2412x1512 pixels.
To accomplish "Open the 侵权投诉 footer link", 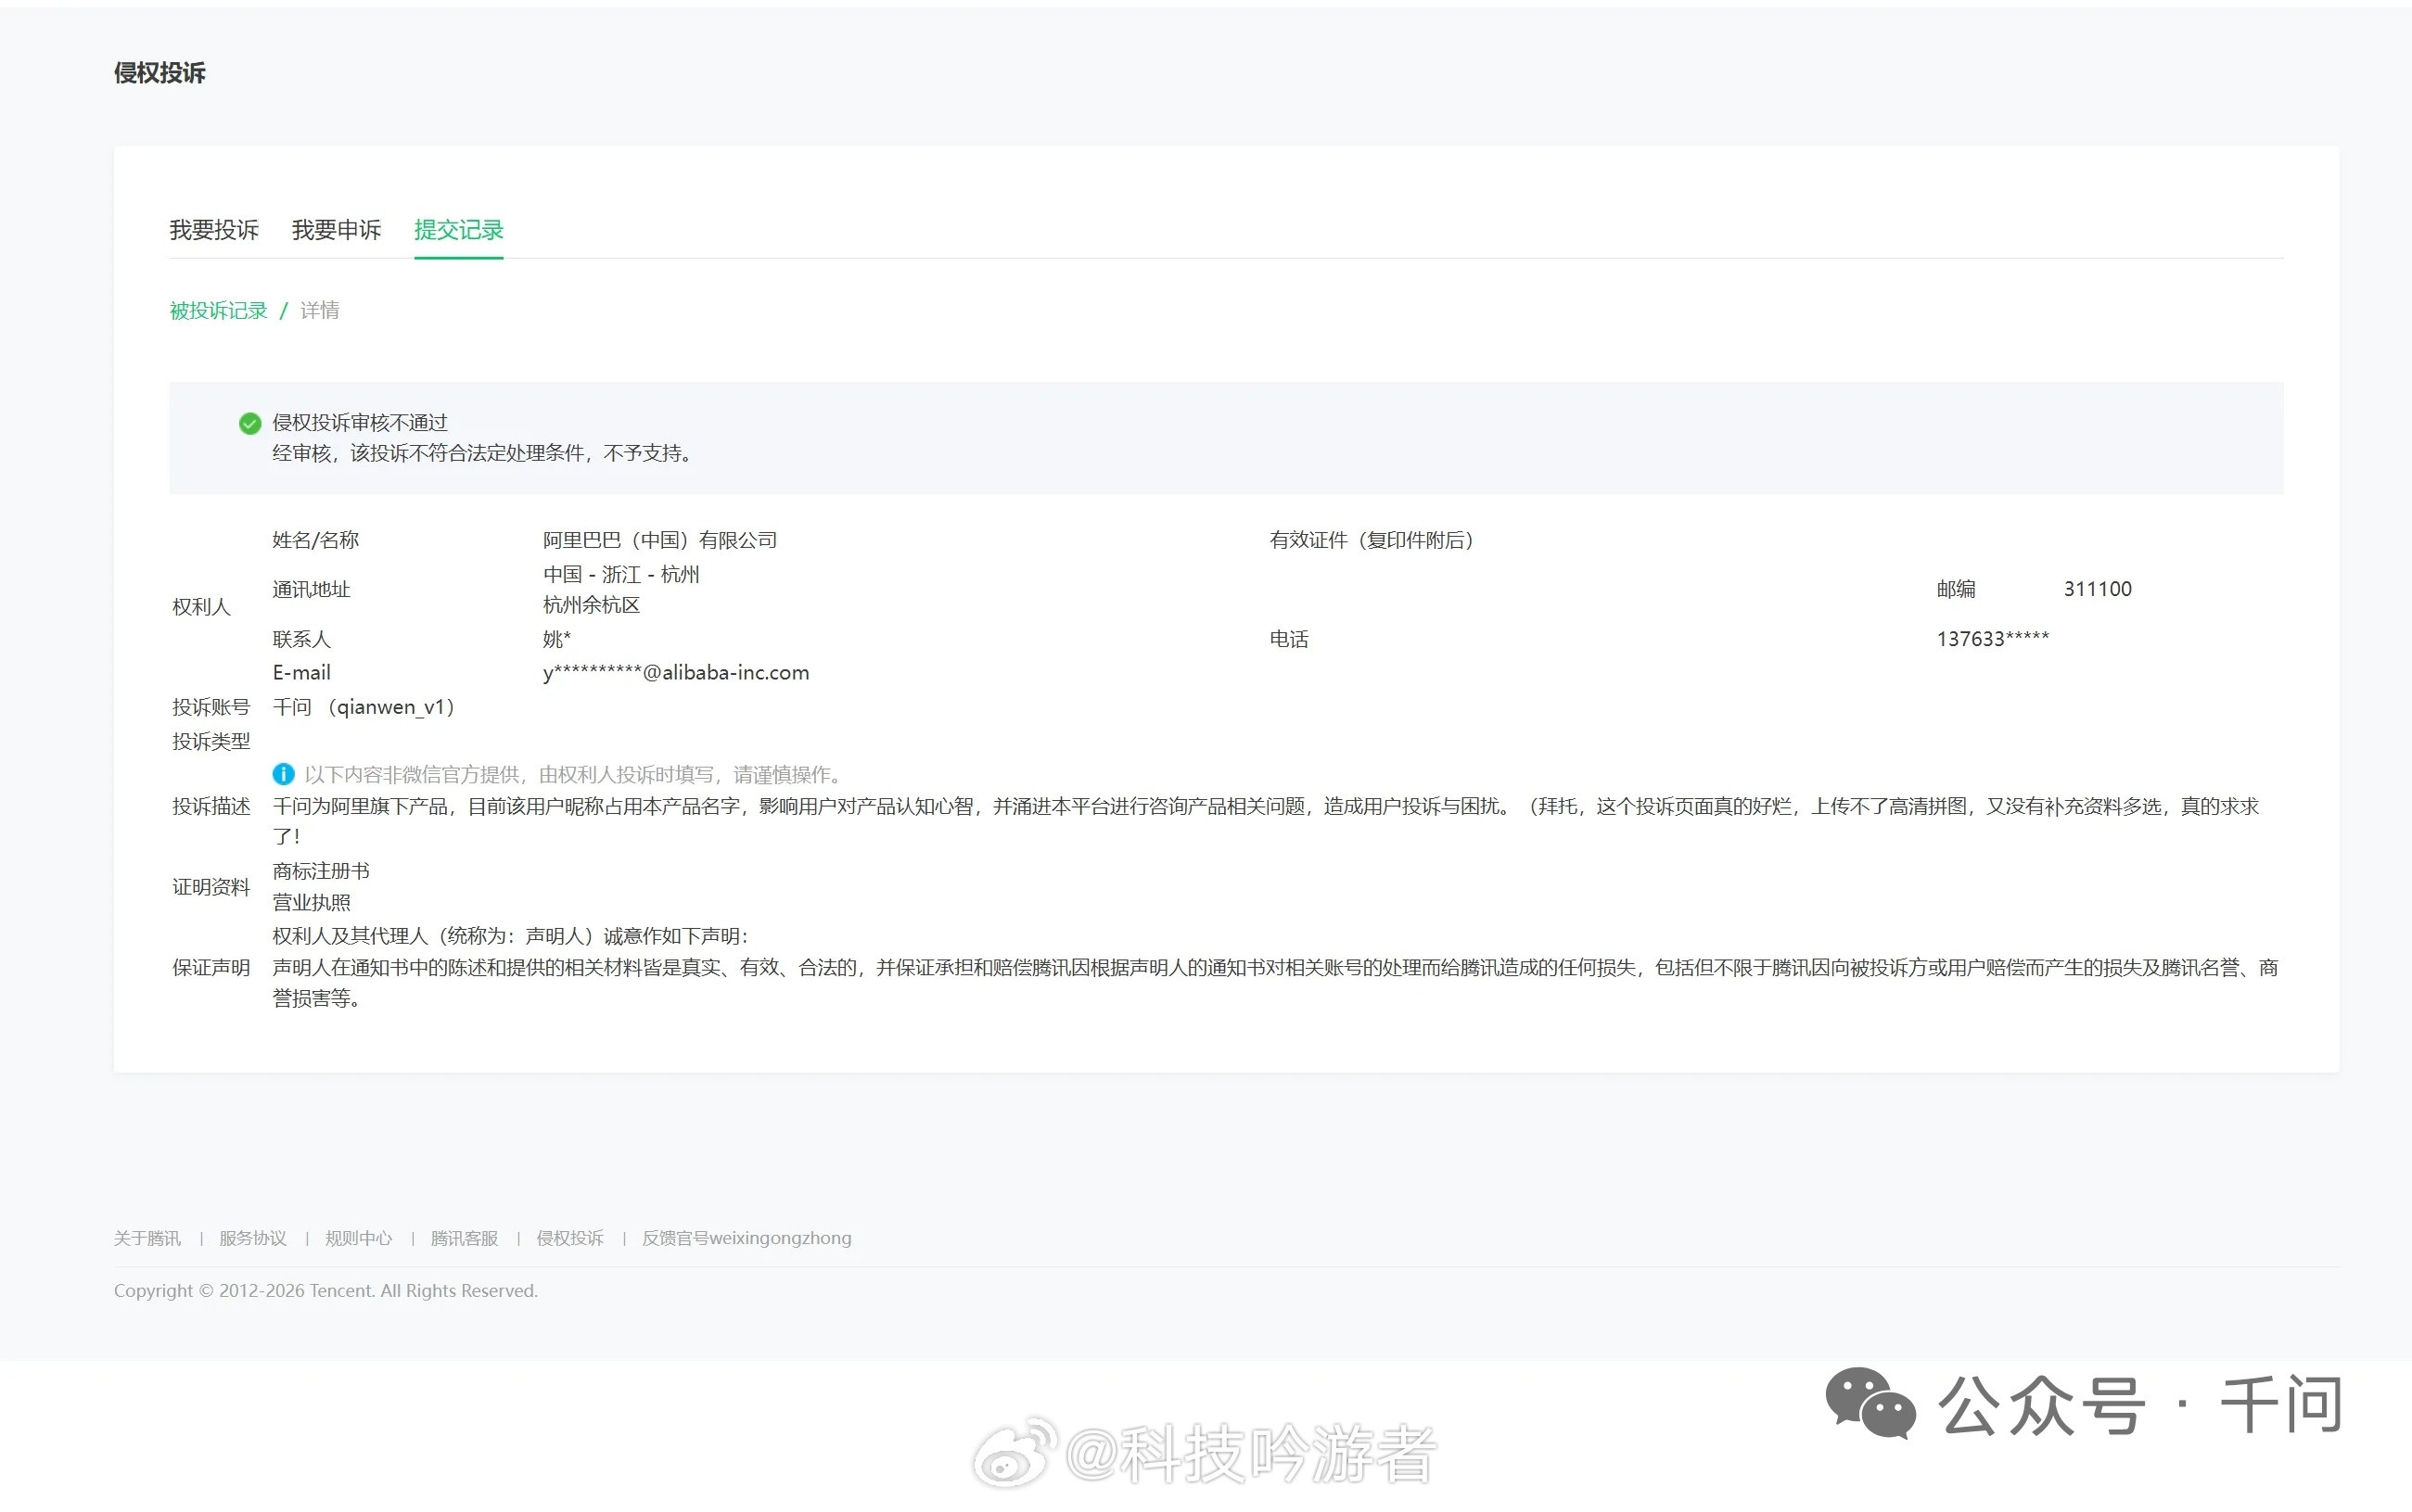I will click(x=570, y=1237).
